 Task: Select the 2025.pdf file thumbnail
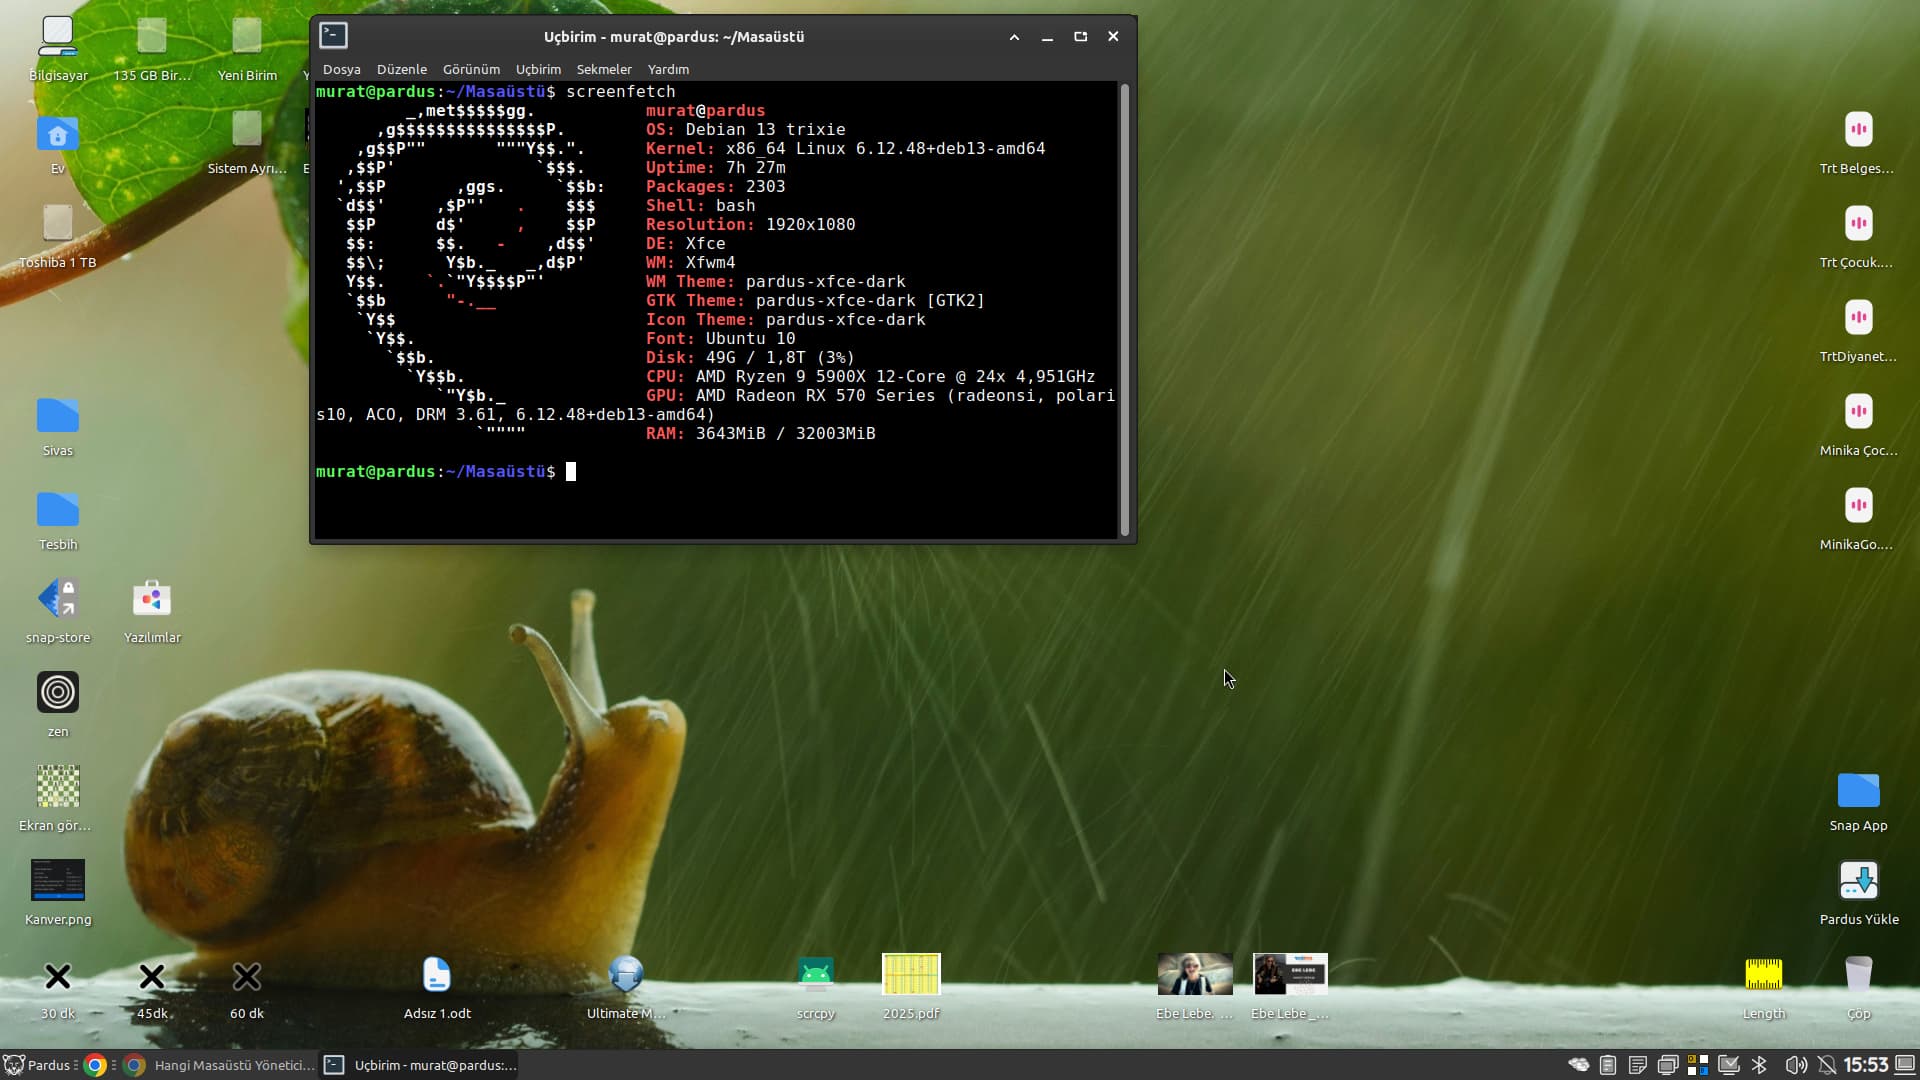click(x=910, y=975)
